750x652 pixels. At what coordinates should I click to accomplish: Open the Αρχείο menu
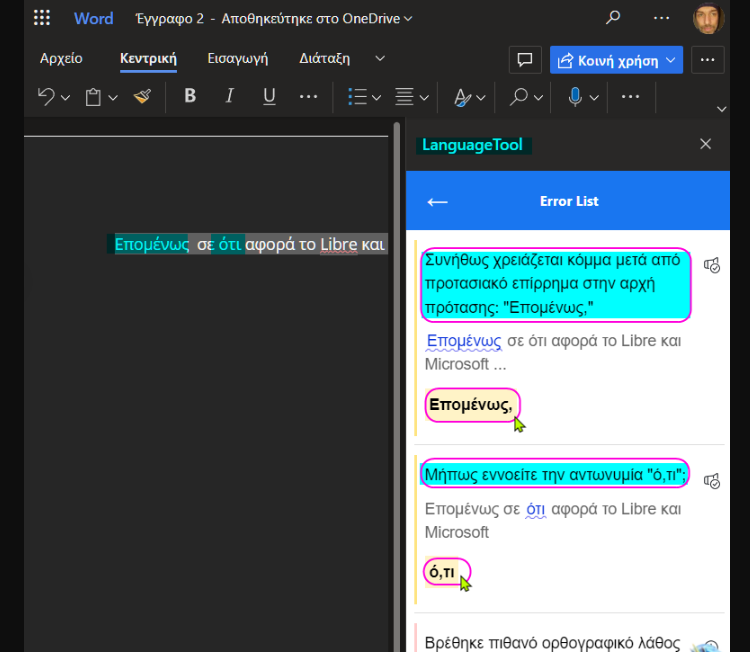pyautogui.click(x=61, y=58)
